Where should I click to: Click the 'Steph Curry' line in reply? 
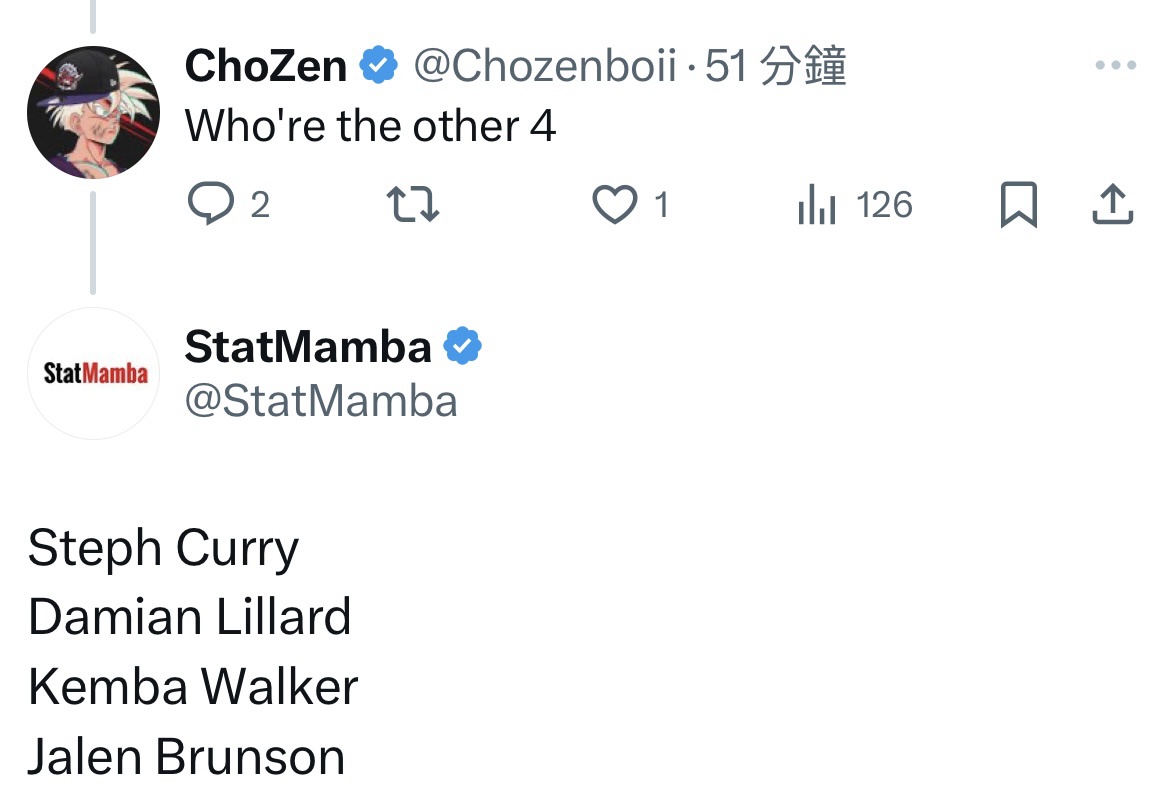pyautogui.click(x=163, y=549)
